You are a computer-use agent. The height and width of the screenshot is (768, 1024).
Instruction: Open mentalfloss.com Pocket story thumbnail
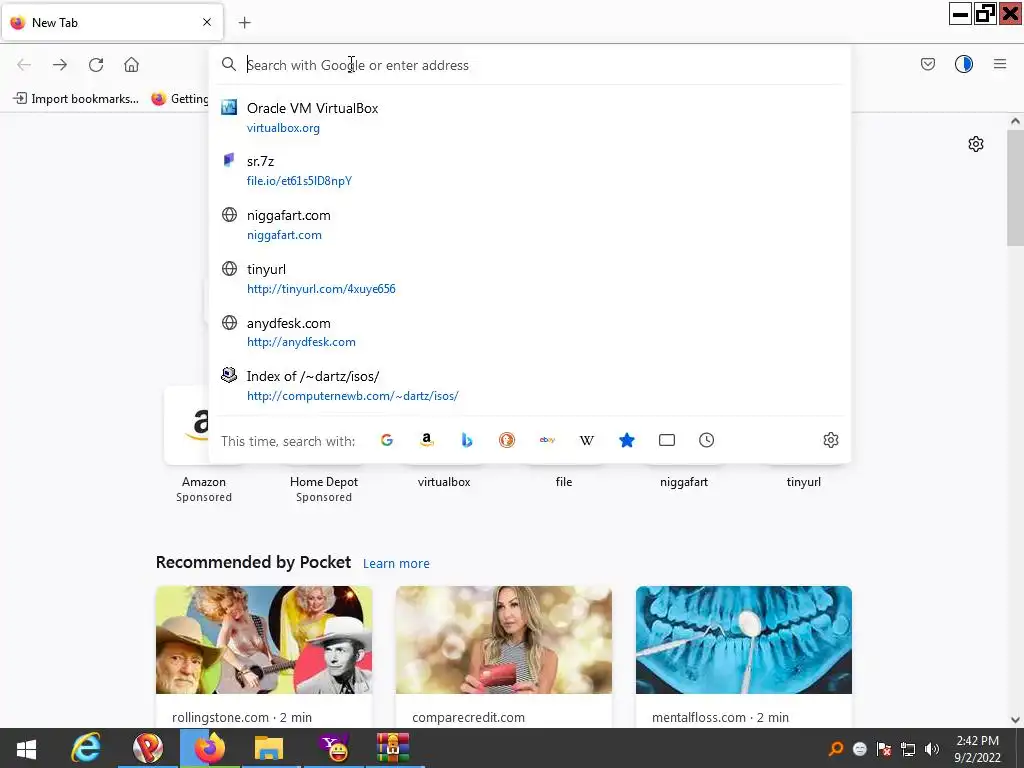coord(743,639)
